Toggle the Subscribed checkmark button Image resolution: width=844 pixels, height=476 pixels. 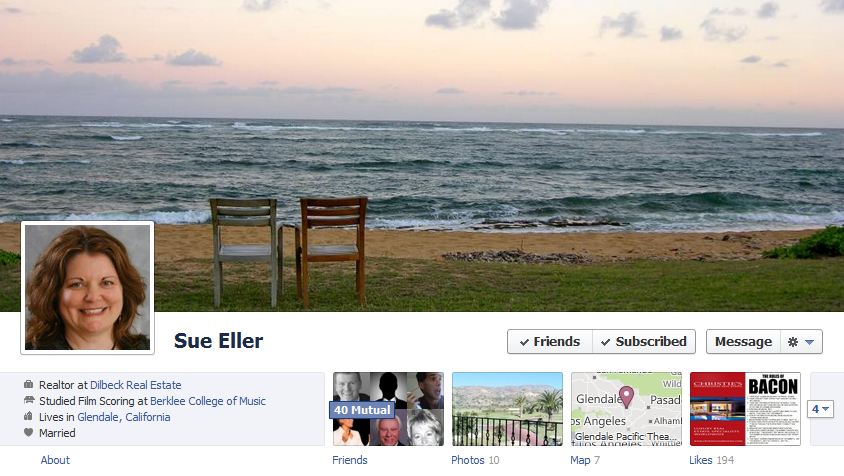pyautogui.click(x=644, y=342)
